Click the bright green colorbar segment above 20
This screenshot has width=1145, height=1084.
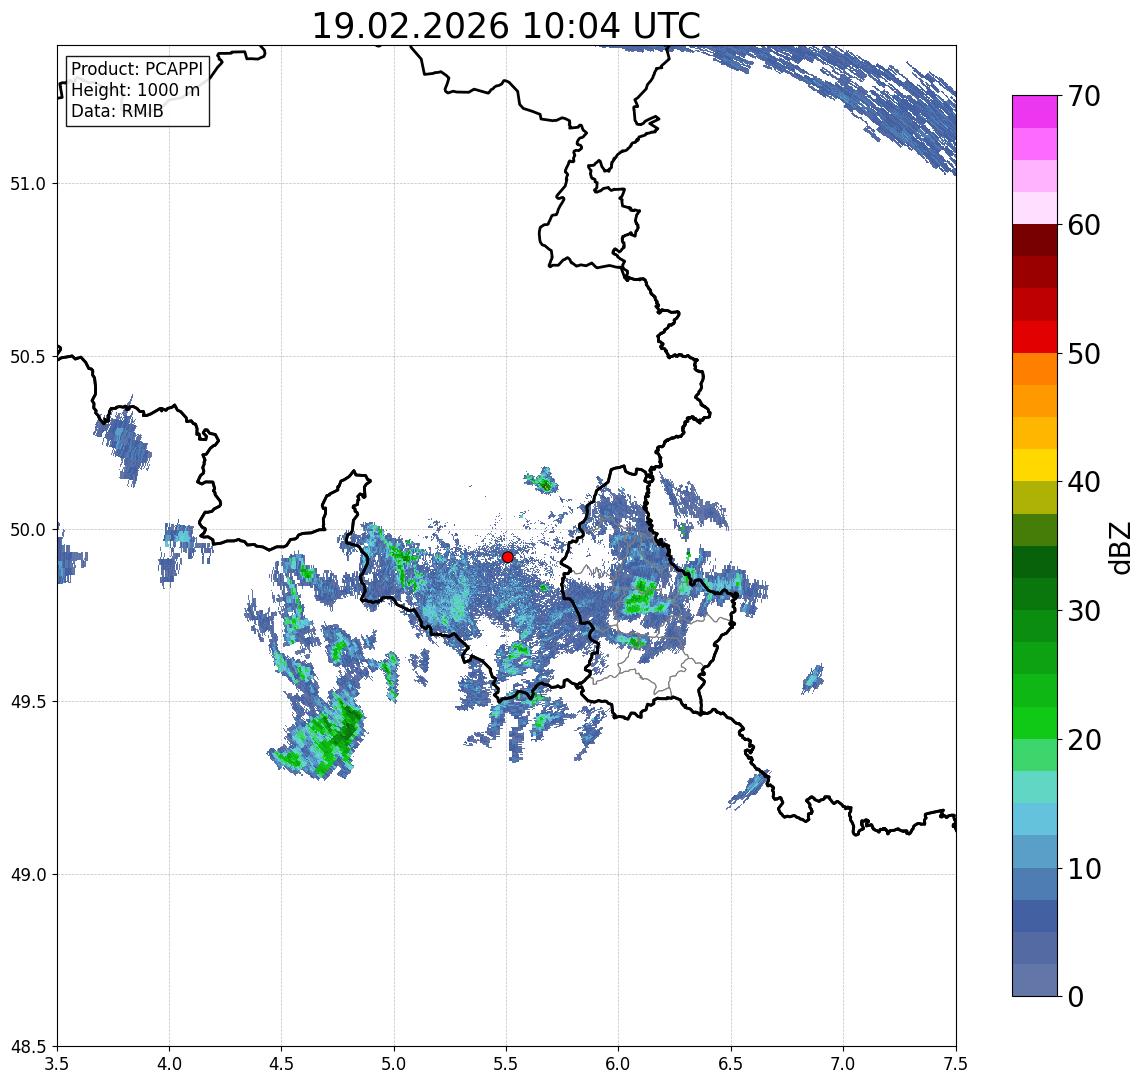point(1035,722)
